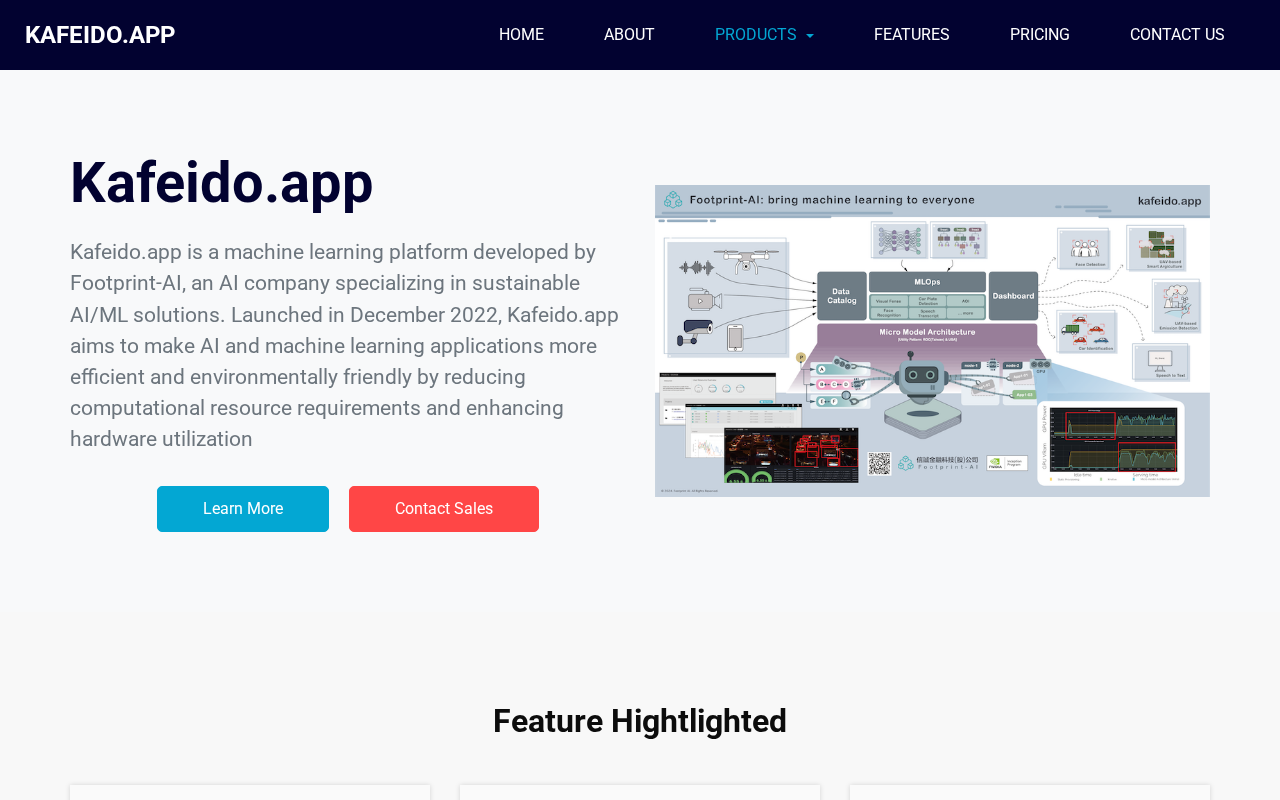The image size is (1280, 800).
Task: Click the drone icon in the diagram
Action: tap(747, 260)
